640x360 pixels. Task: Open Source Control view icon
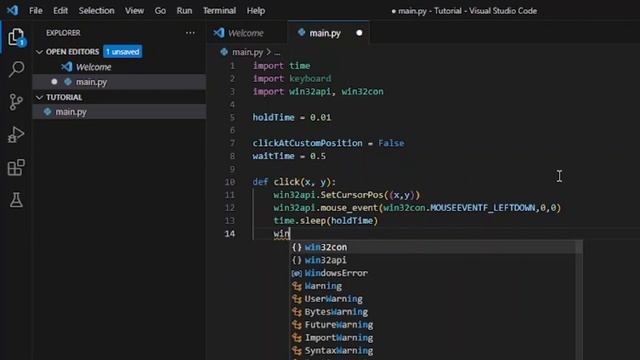coord(16,102)
